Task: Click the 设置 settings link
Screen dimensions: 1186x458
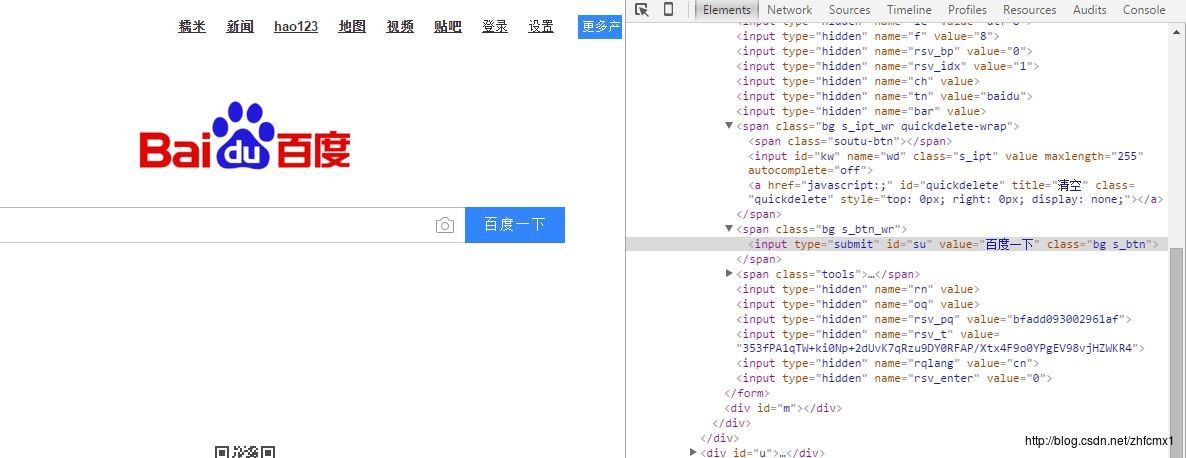Action: [x=541, y=26]
